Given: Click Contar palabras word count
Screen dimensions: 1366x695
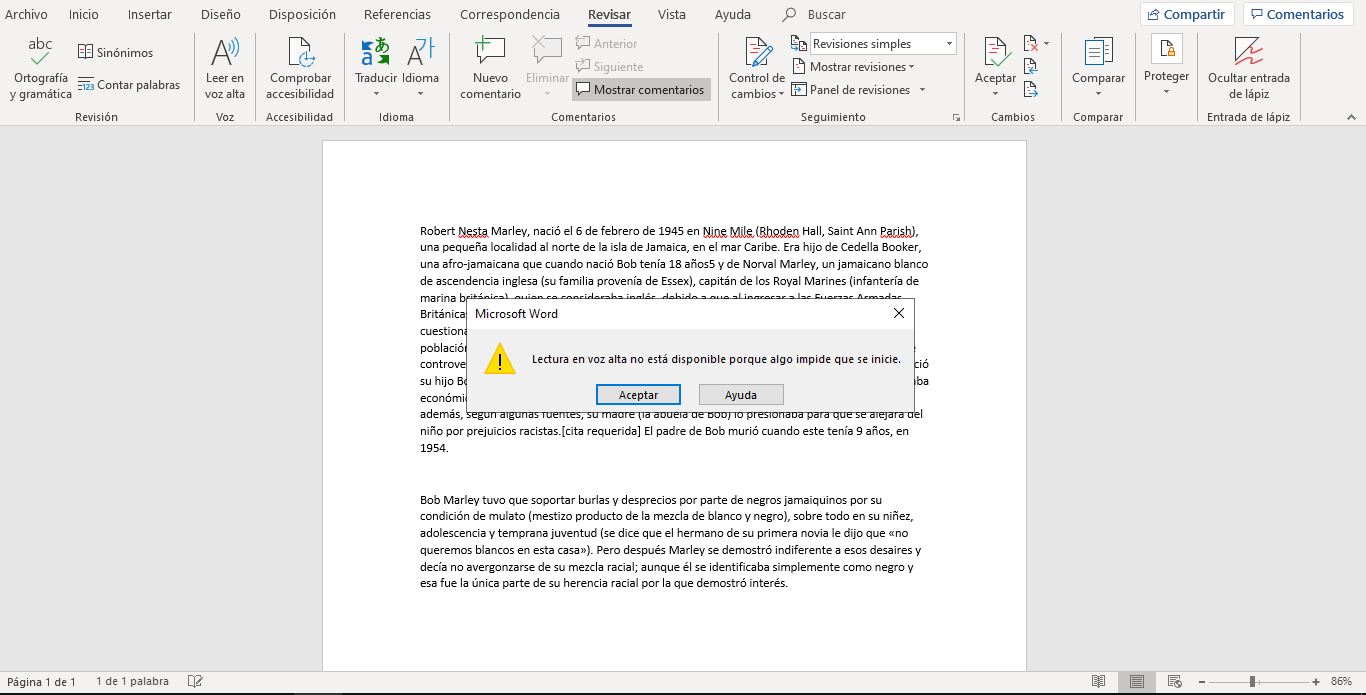Looking at the screenshot, I should pyautogui.click(x=129, y=85).
